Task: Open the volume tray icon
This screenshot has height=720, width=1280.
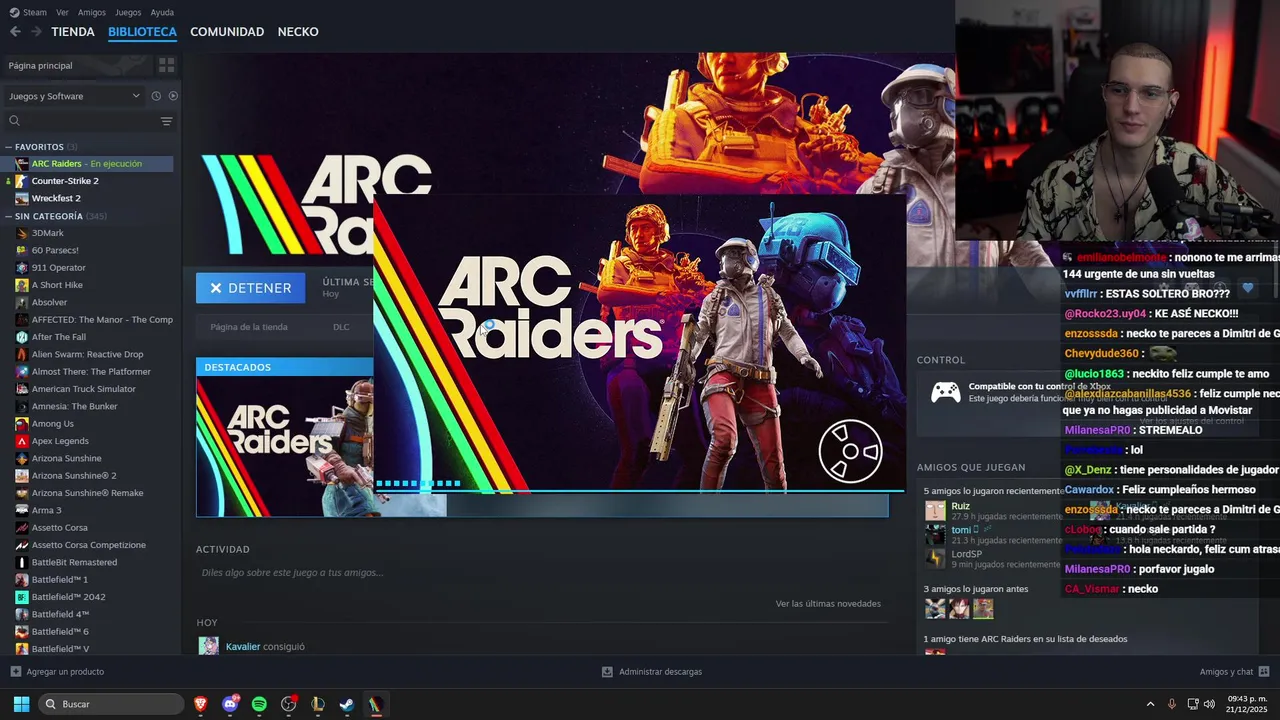Action: (1209, 704)
